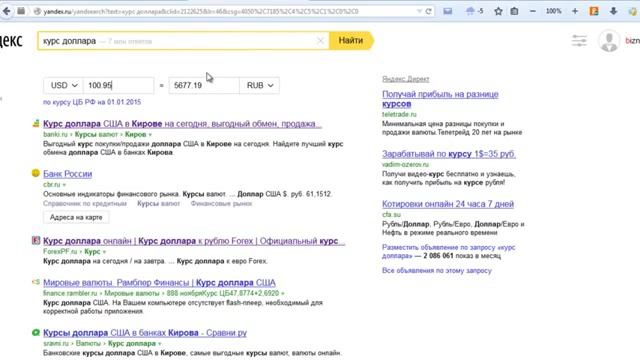Open the Яндекс.Директ label link
The height and width of the screenshot is (360, 640).
(405, 79)
